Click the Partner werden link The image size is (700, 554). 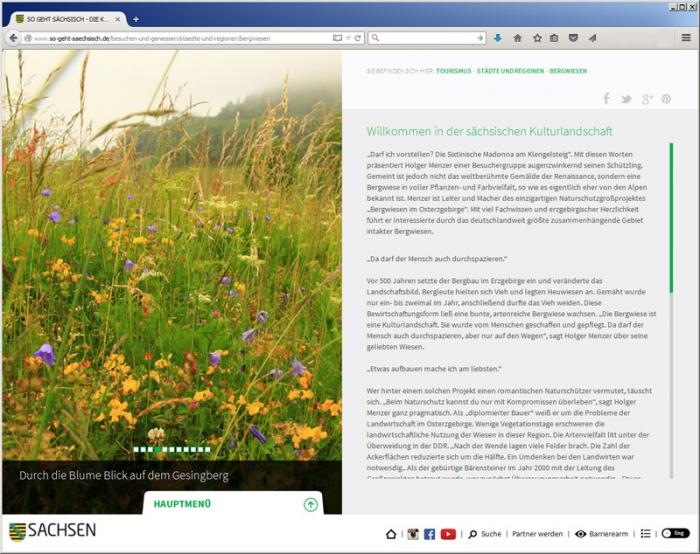pyautogui.click(x=538, y=534)
